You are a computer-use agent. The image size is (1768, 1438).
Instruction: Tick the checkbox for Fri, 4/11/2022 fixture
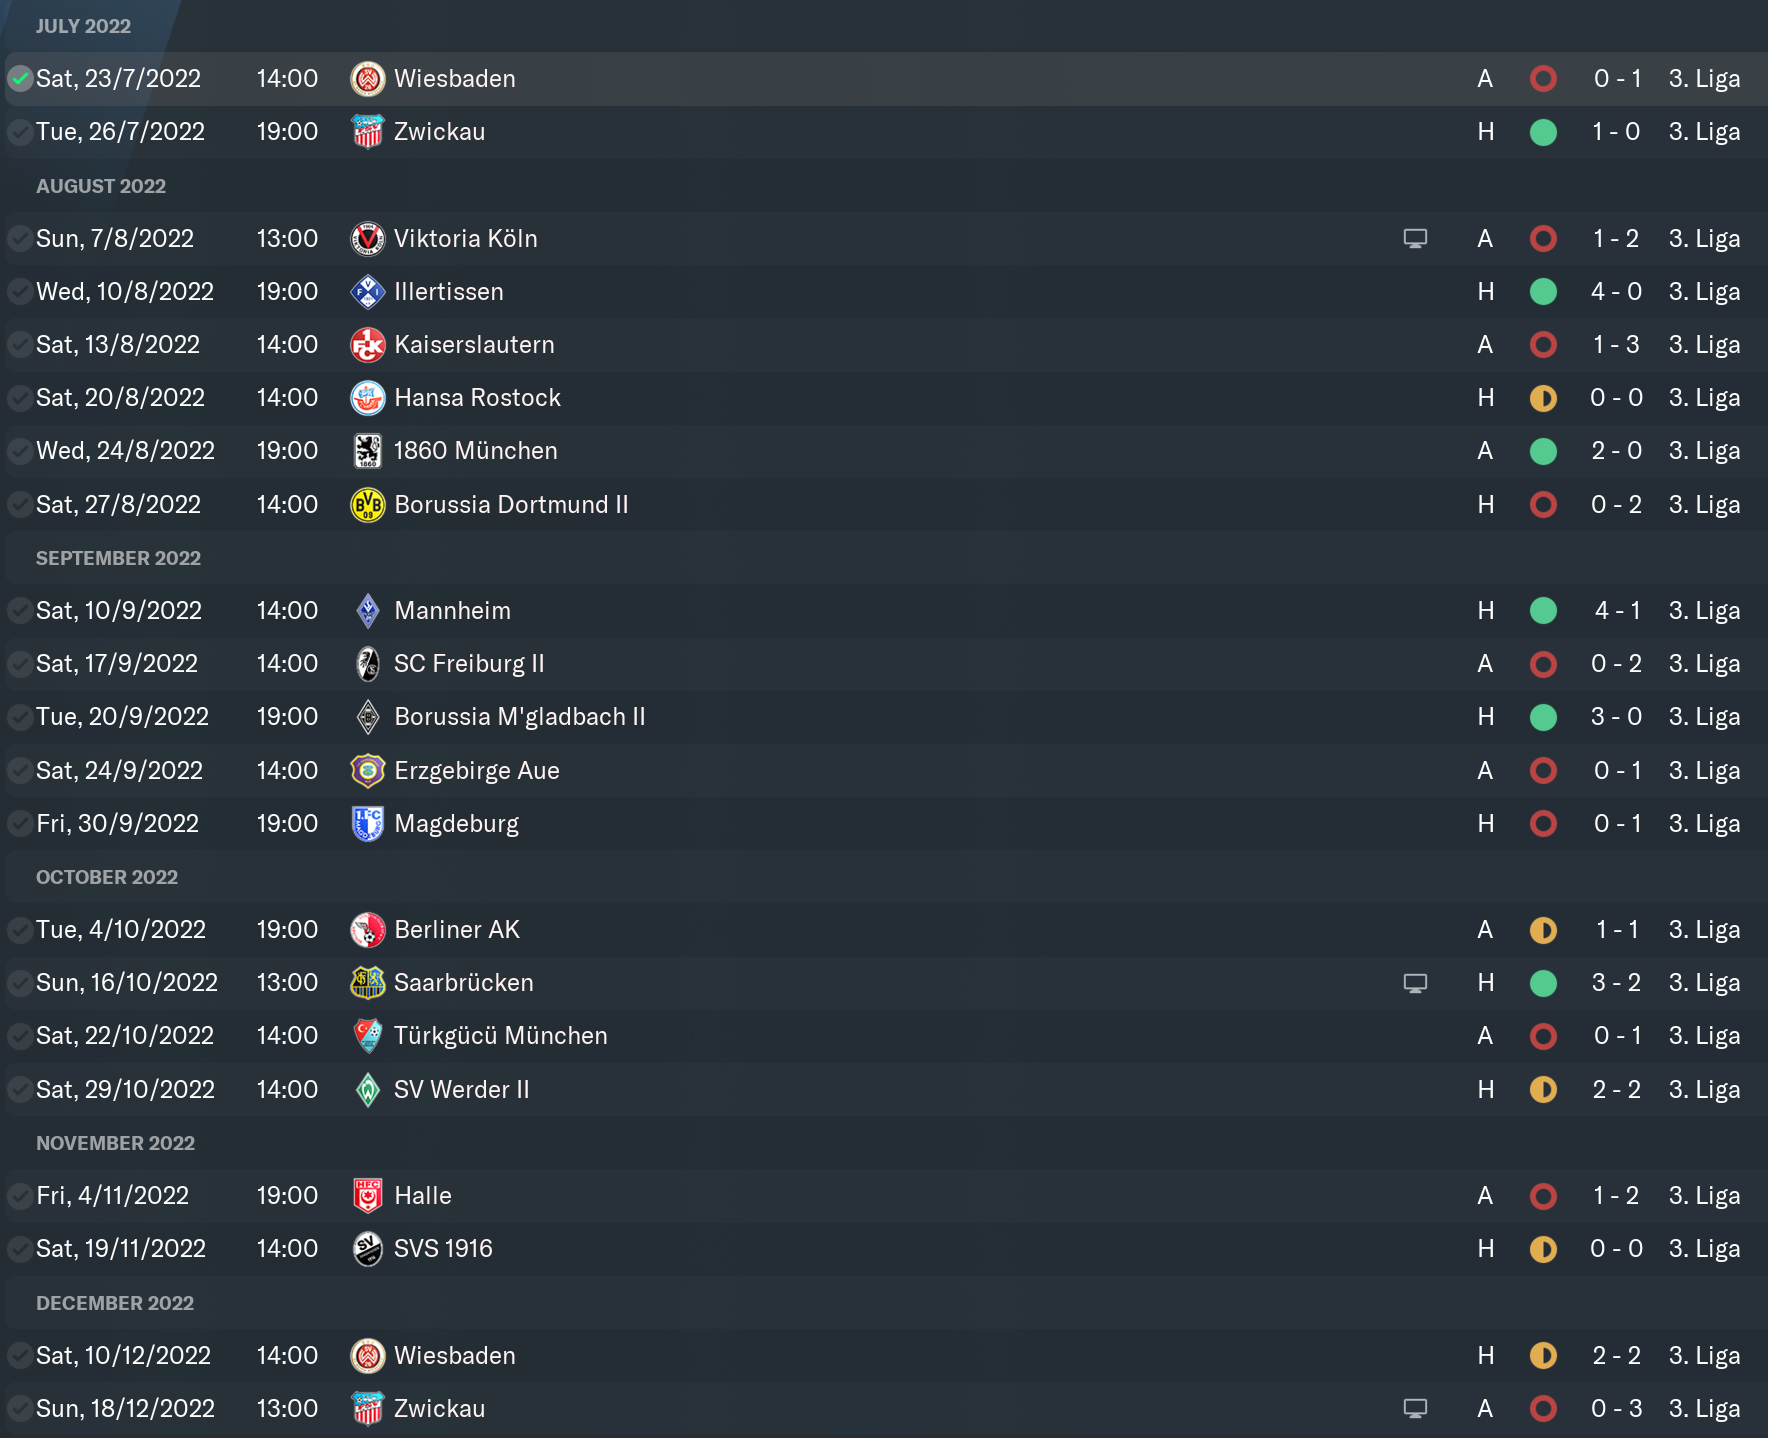pos(19,1196)
